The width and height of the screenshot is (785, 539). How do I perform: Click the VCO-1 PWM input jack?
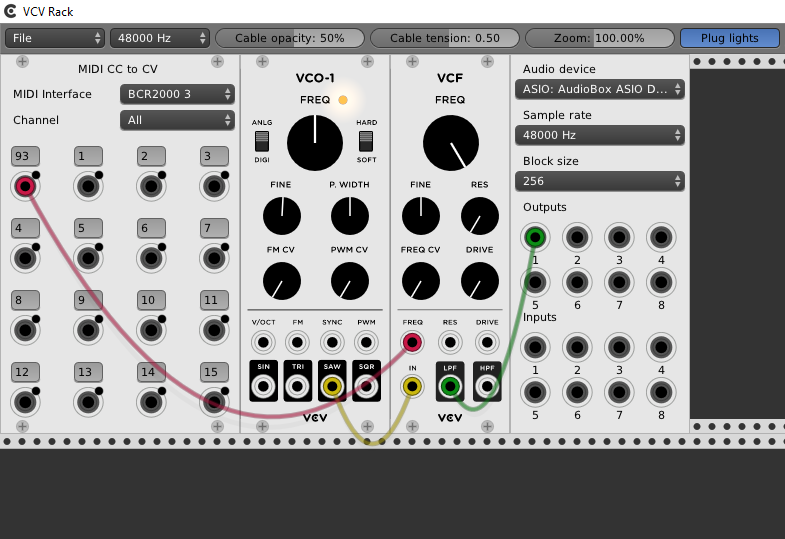coord(366,343)
